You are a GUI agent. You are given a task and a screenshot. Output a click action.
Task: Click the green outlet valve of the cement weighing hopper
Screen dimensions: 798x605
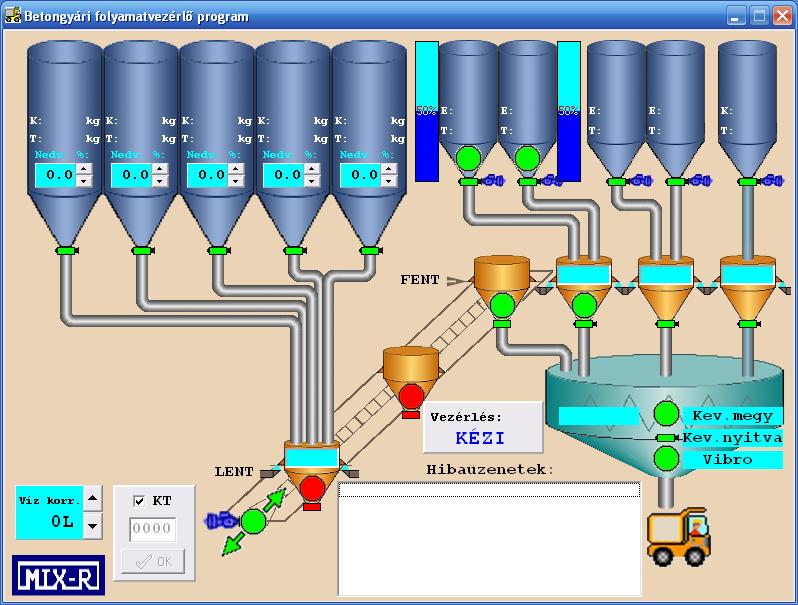(585, 324)
